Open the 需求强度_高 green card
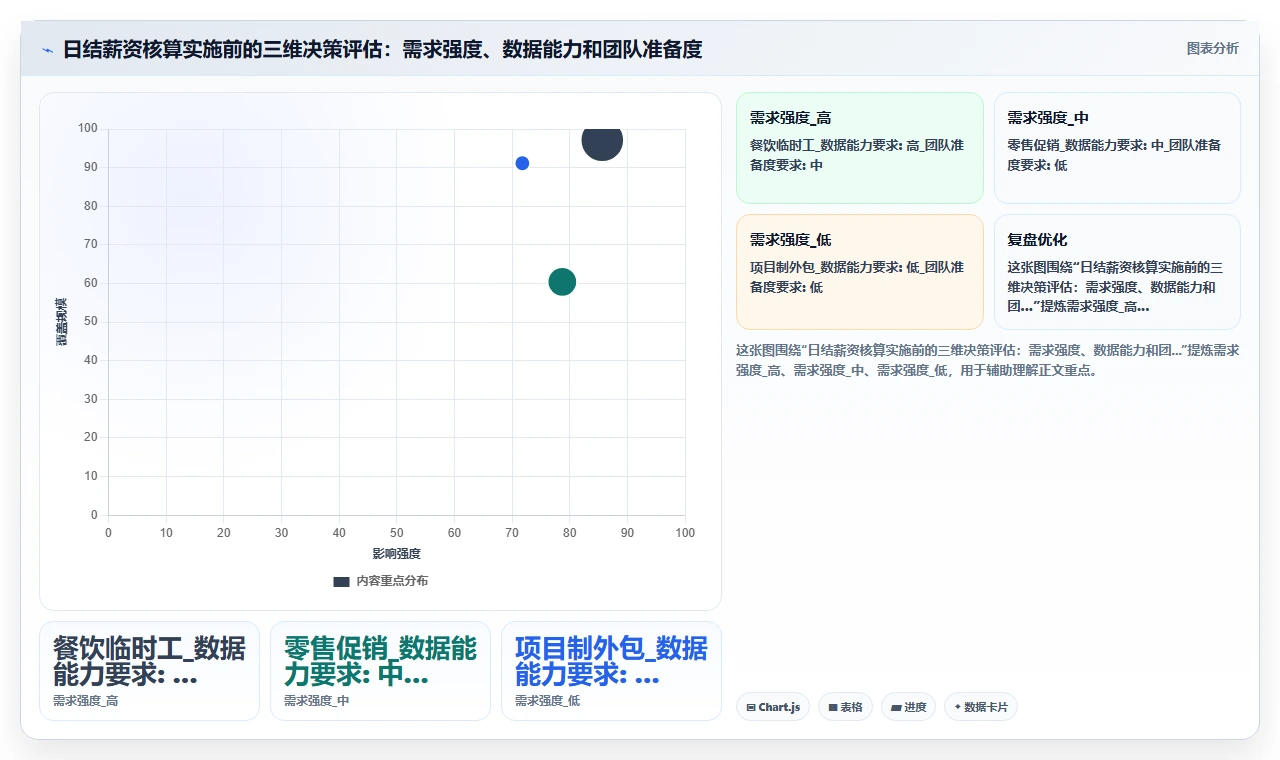The height and width of the screenshot is (760, 1280). point(860,148)
